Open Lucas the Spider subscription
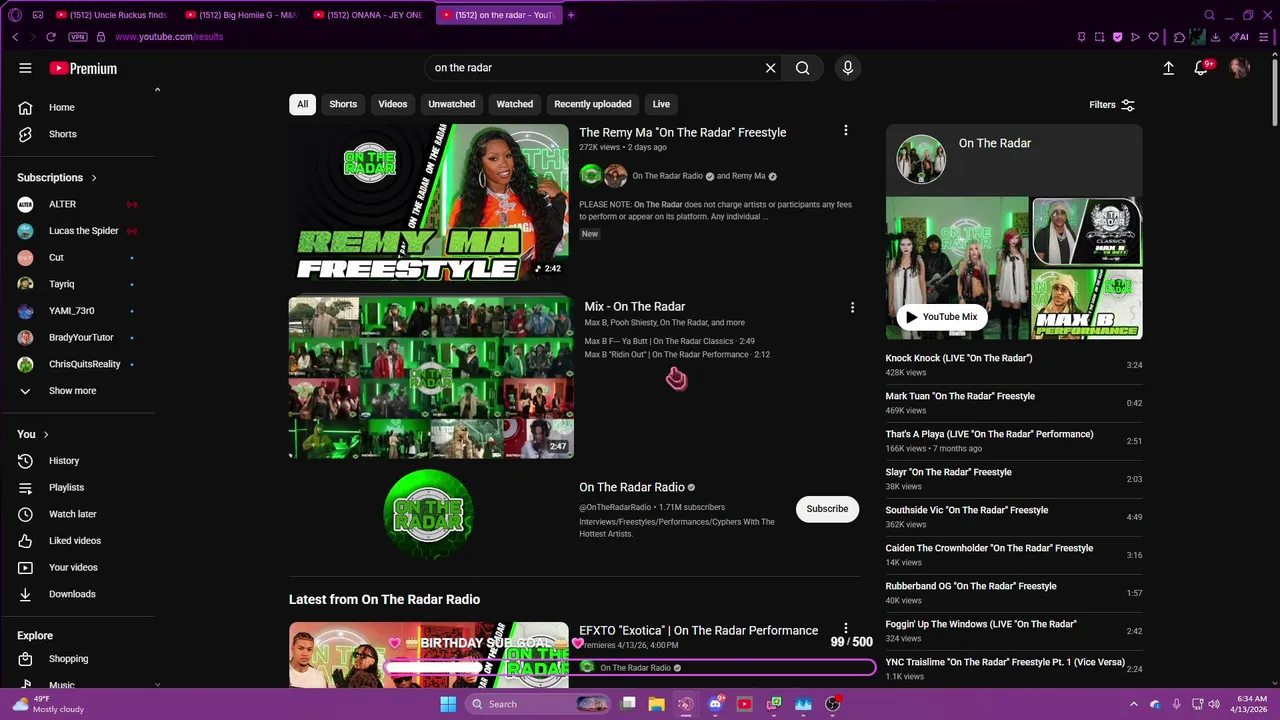1280x720 pixels. click(83, 231)
